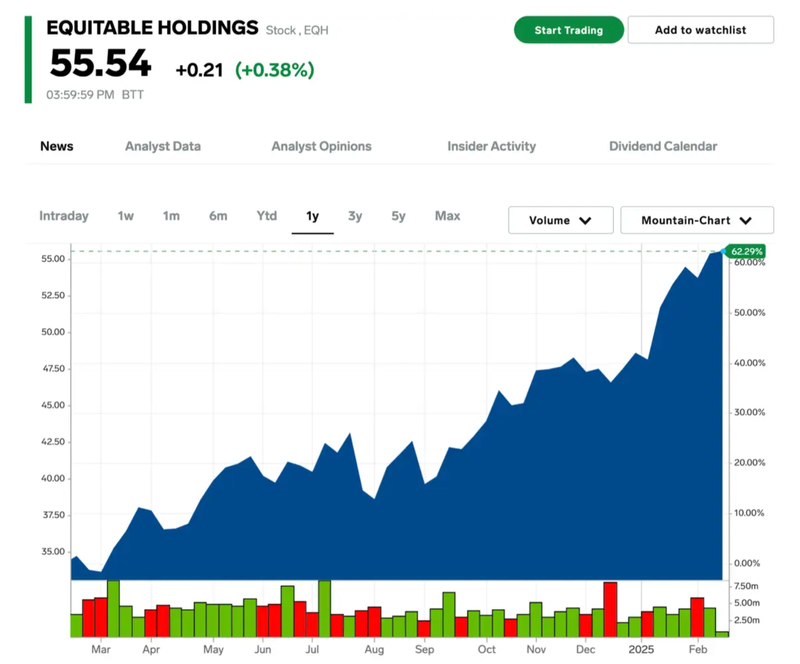800x664 pixels.
Task: Click the green 62.29% chart badge
Action: tap(747, 251)
